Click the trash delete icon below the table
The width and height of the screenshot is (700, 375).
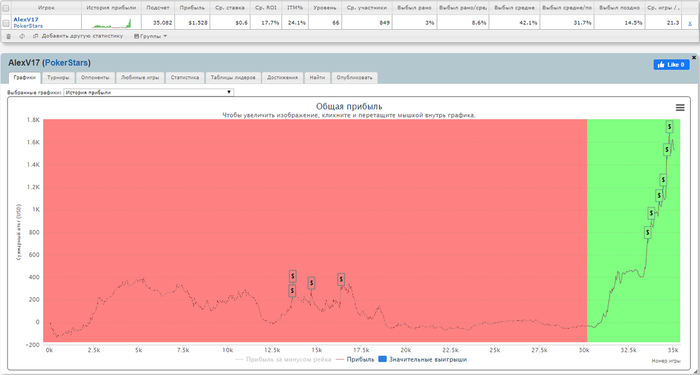[8, 37]
